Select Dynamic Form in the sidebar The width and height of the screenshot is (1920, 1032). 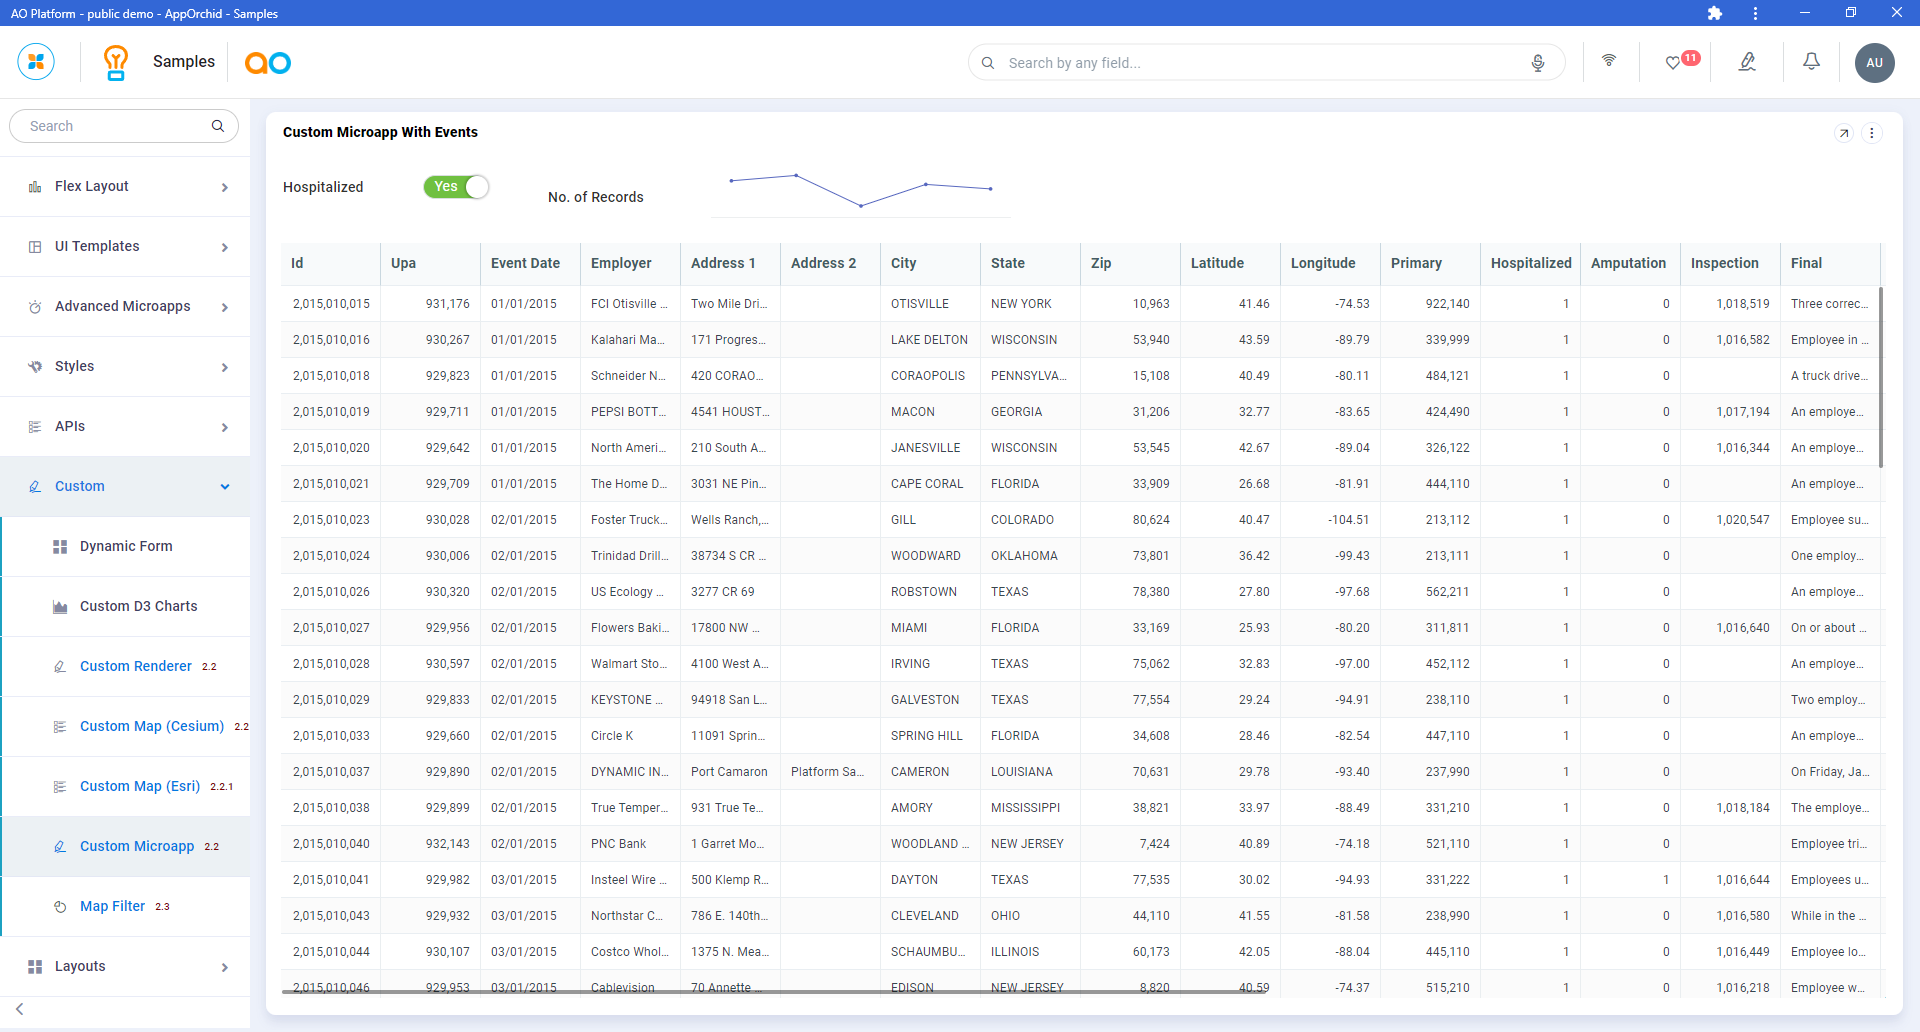pyautogui.click(x=126, y=547)
